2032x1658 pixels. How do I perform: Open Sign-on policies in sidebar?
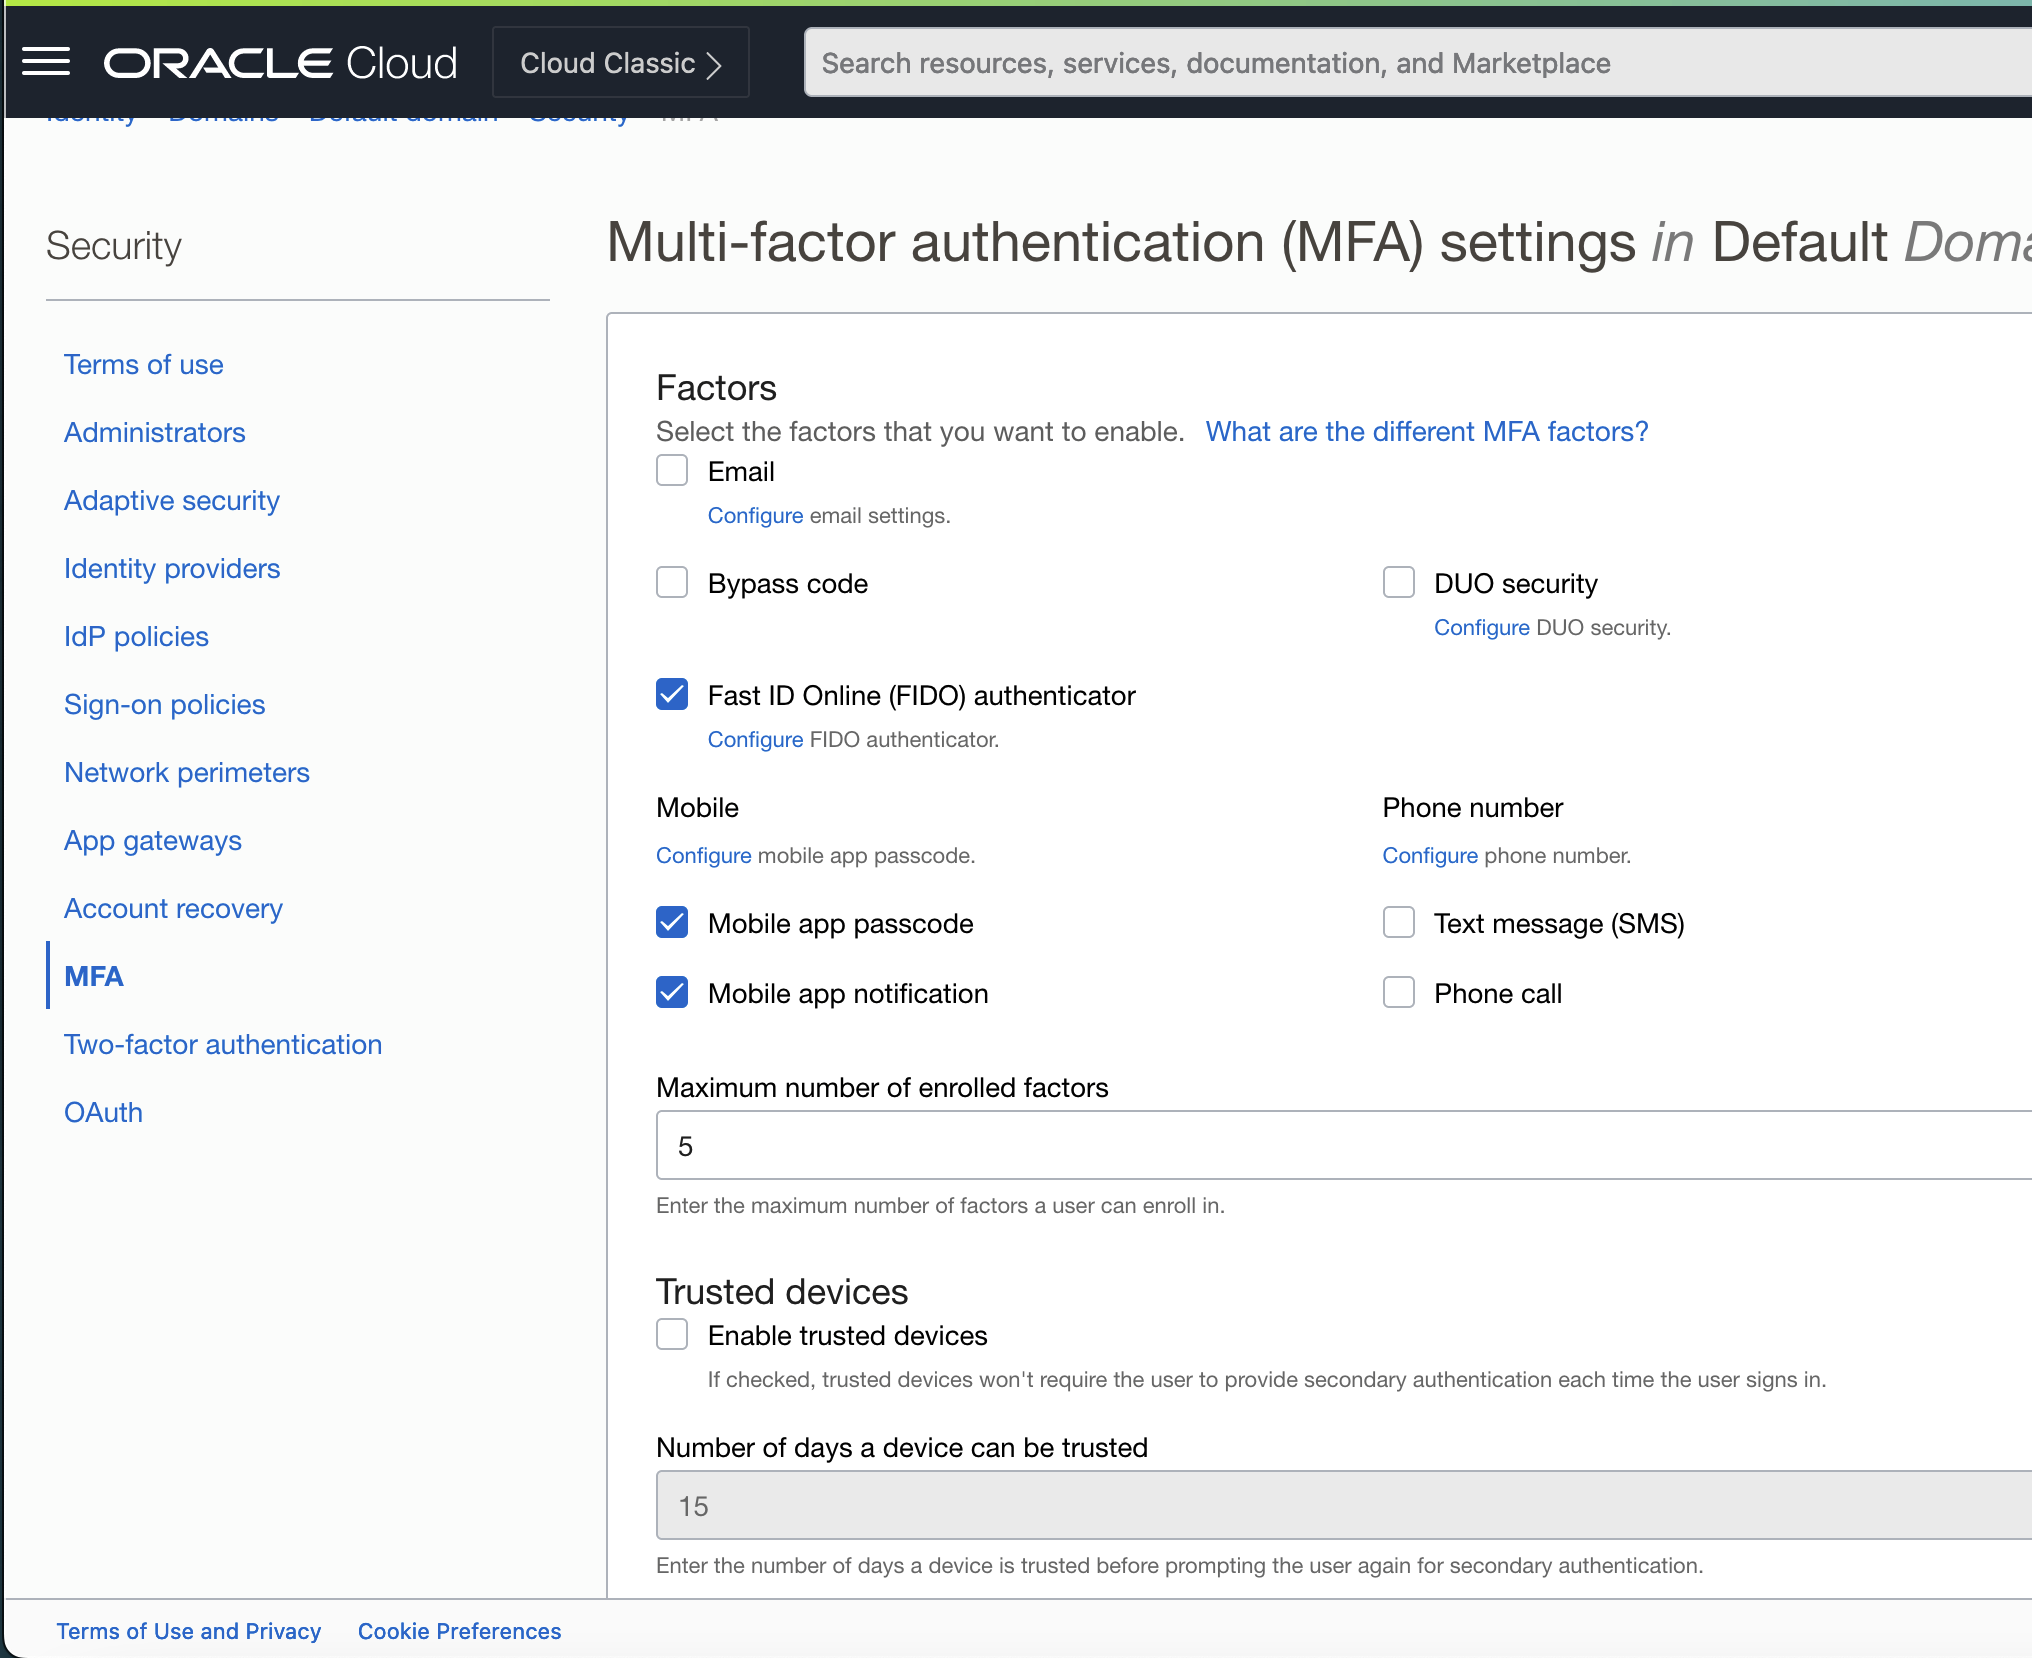[164, 704]
